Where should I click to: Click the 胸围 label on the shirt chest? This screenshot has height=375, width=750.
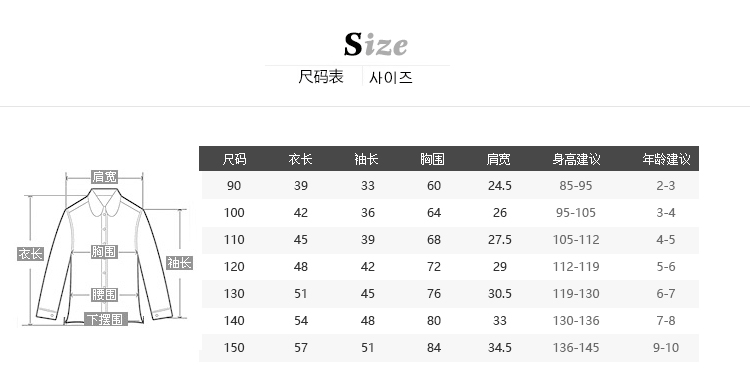click(x=104, y=252)
